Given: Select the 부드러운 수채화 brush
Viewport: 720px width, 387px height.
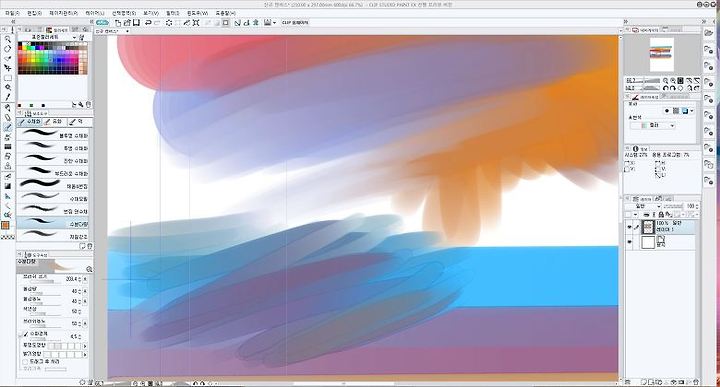Looking at the screenshot, I should (54, 173).
